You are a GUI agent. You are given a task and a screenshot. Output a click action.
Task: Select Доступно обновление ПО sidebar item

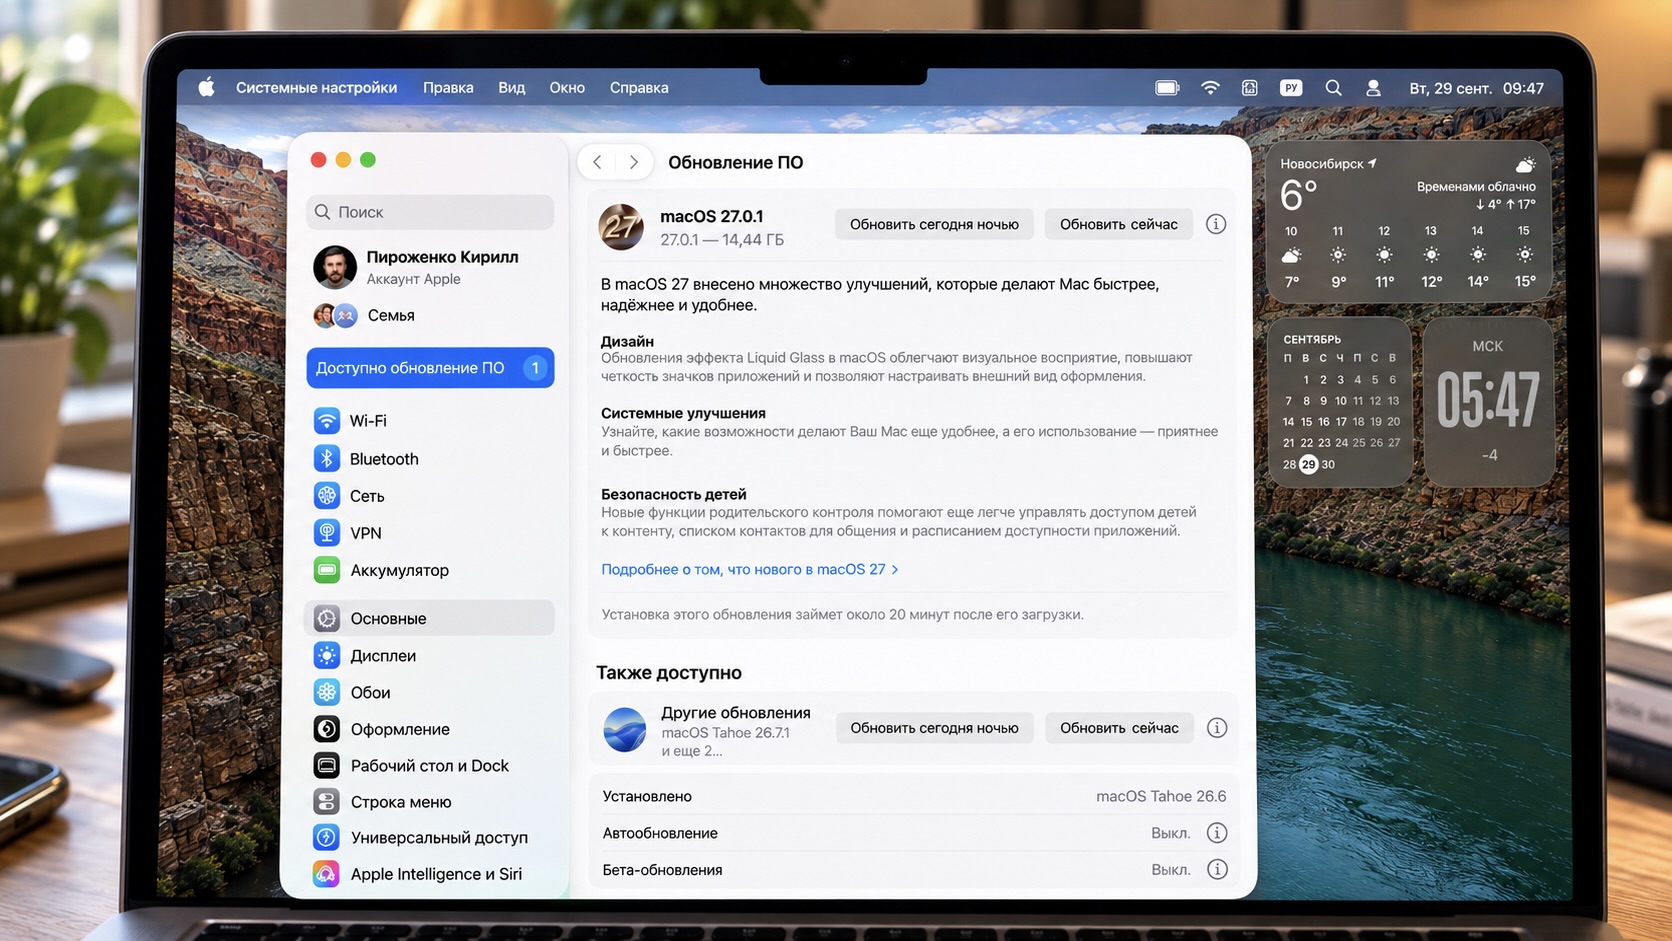(x=430, y=368)
